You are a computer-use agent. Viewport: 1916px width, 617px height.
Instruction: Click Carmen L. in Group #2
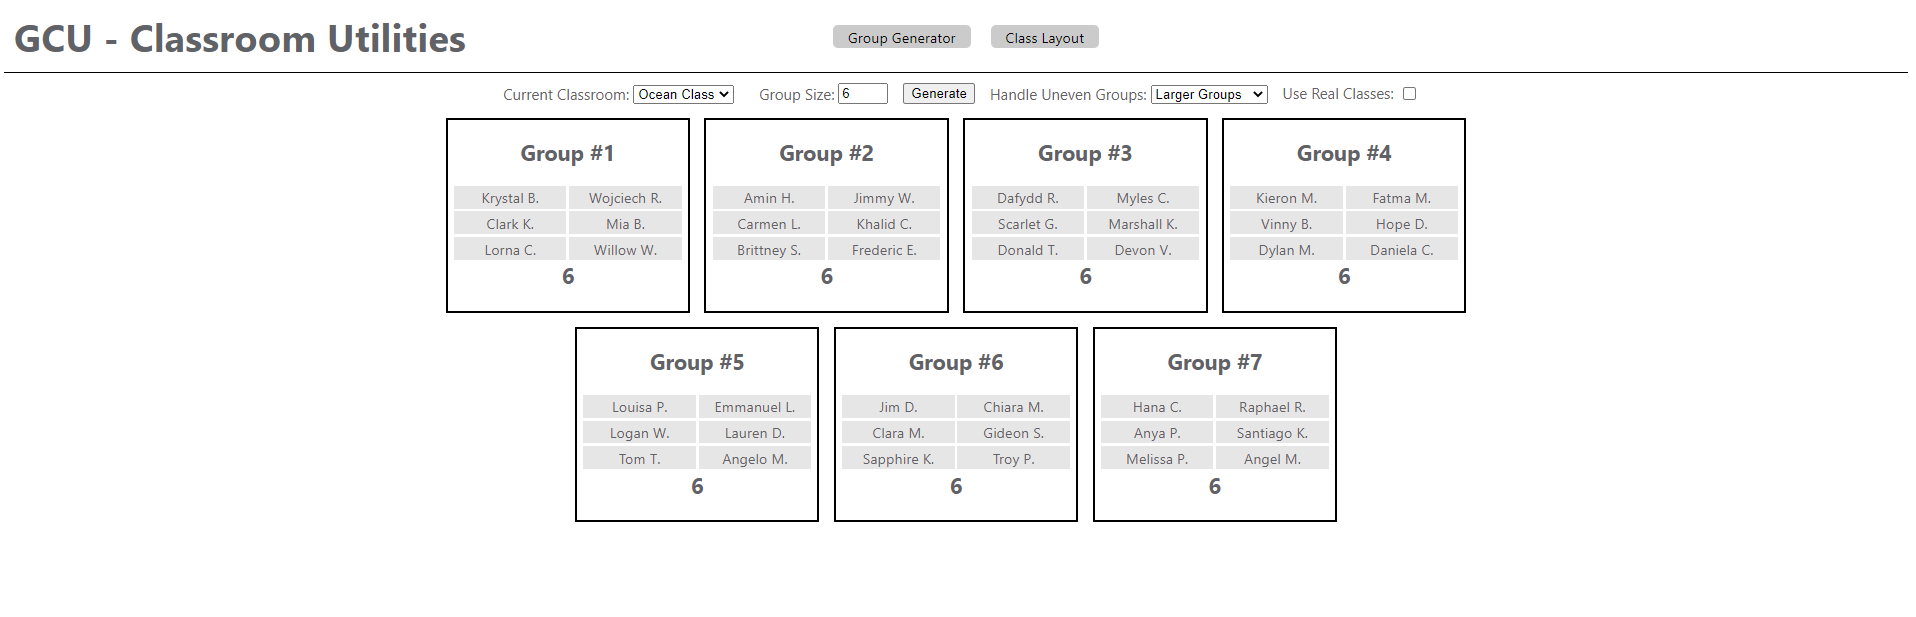pos(768,223)
